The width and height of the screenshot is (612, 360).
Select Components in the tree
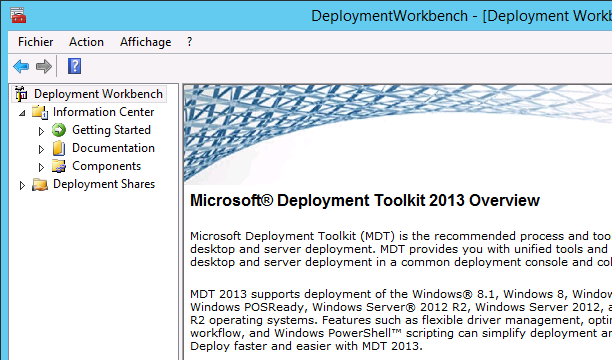coord(106,166)
